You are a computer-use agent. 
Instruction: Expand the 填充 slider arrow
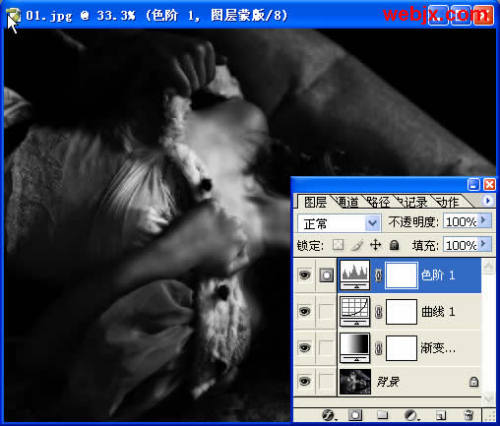point(484,245)
